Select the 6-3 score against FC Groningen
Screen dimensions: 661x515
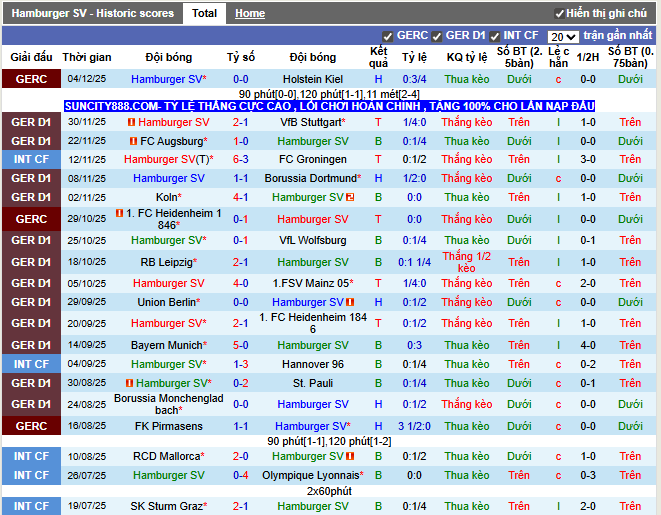tap(240, 159)
